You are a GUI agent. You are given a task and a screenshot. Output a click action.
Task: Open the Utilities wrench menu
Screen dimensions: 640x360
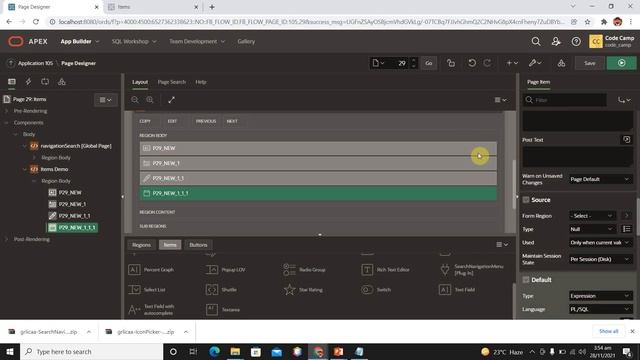[x=535, y=63]
